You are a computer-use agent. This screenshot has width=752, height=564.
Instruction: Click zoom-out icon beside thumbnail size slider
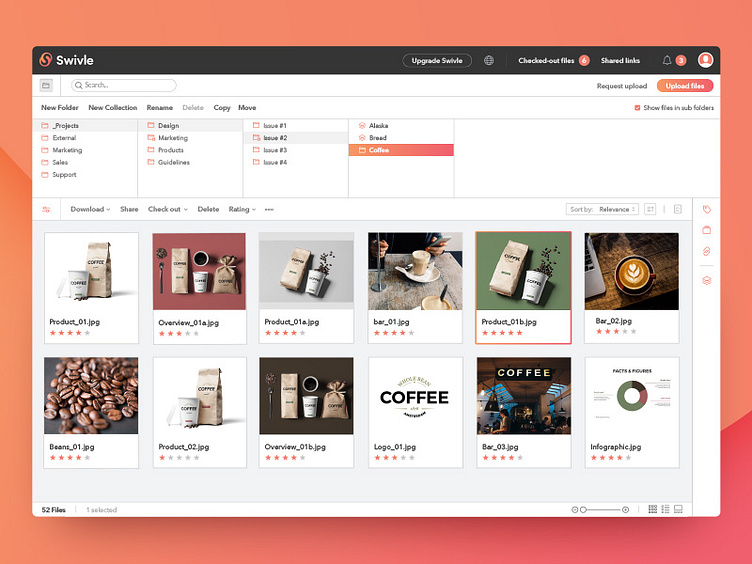point(574,510)
